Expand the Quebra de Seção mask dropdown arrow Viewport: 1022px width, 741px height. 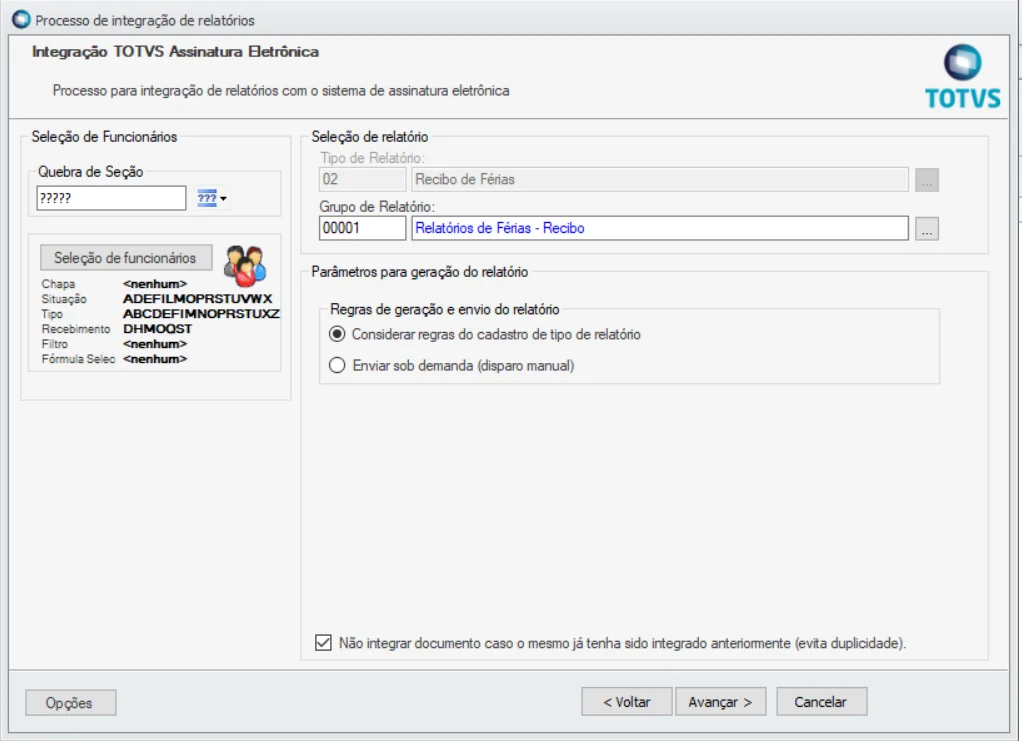point(223,199)
